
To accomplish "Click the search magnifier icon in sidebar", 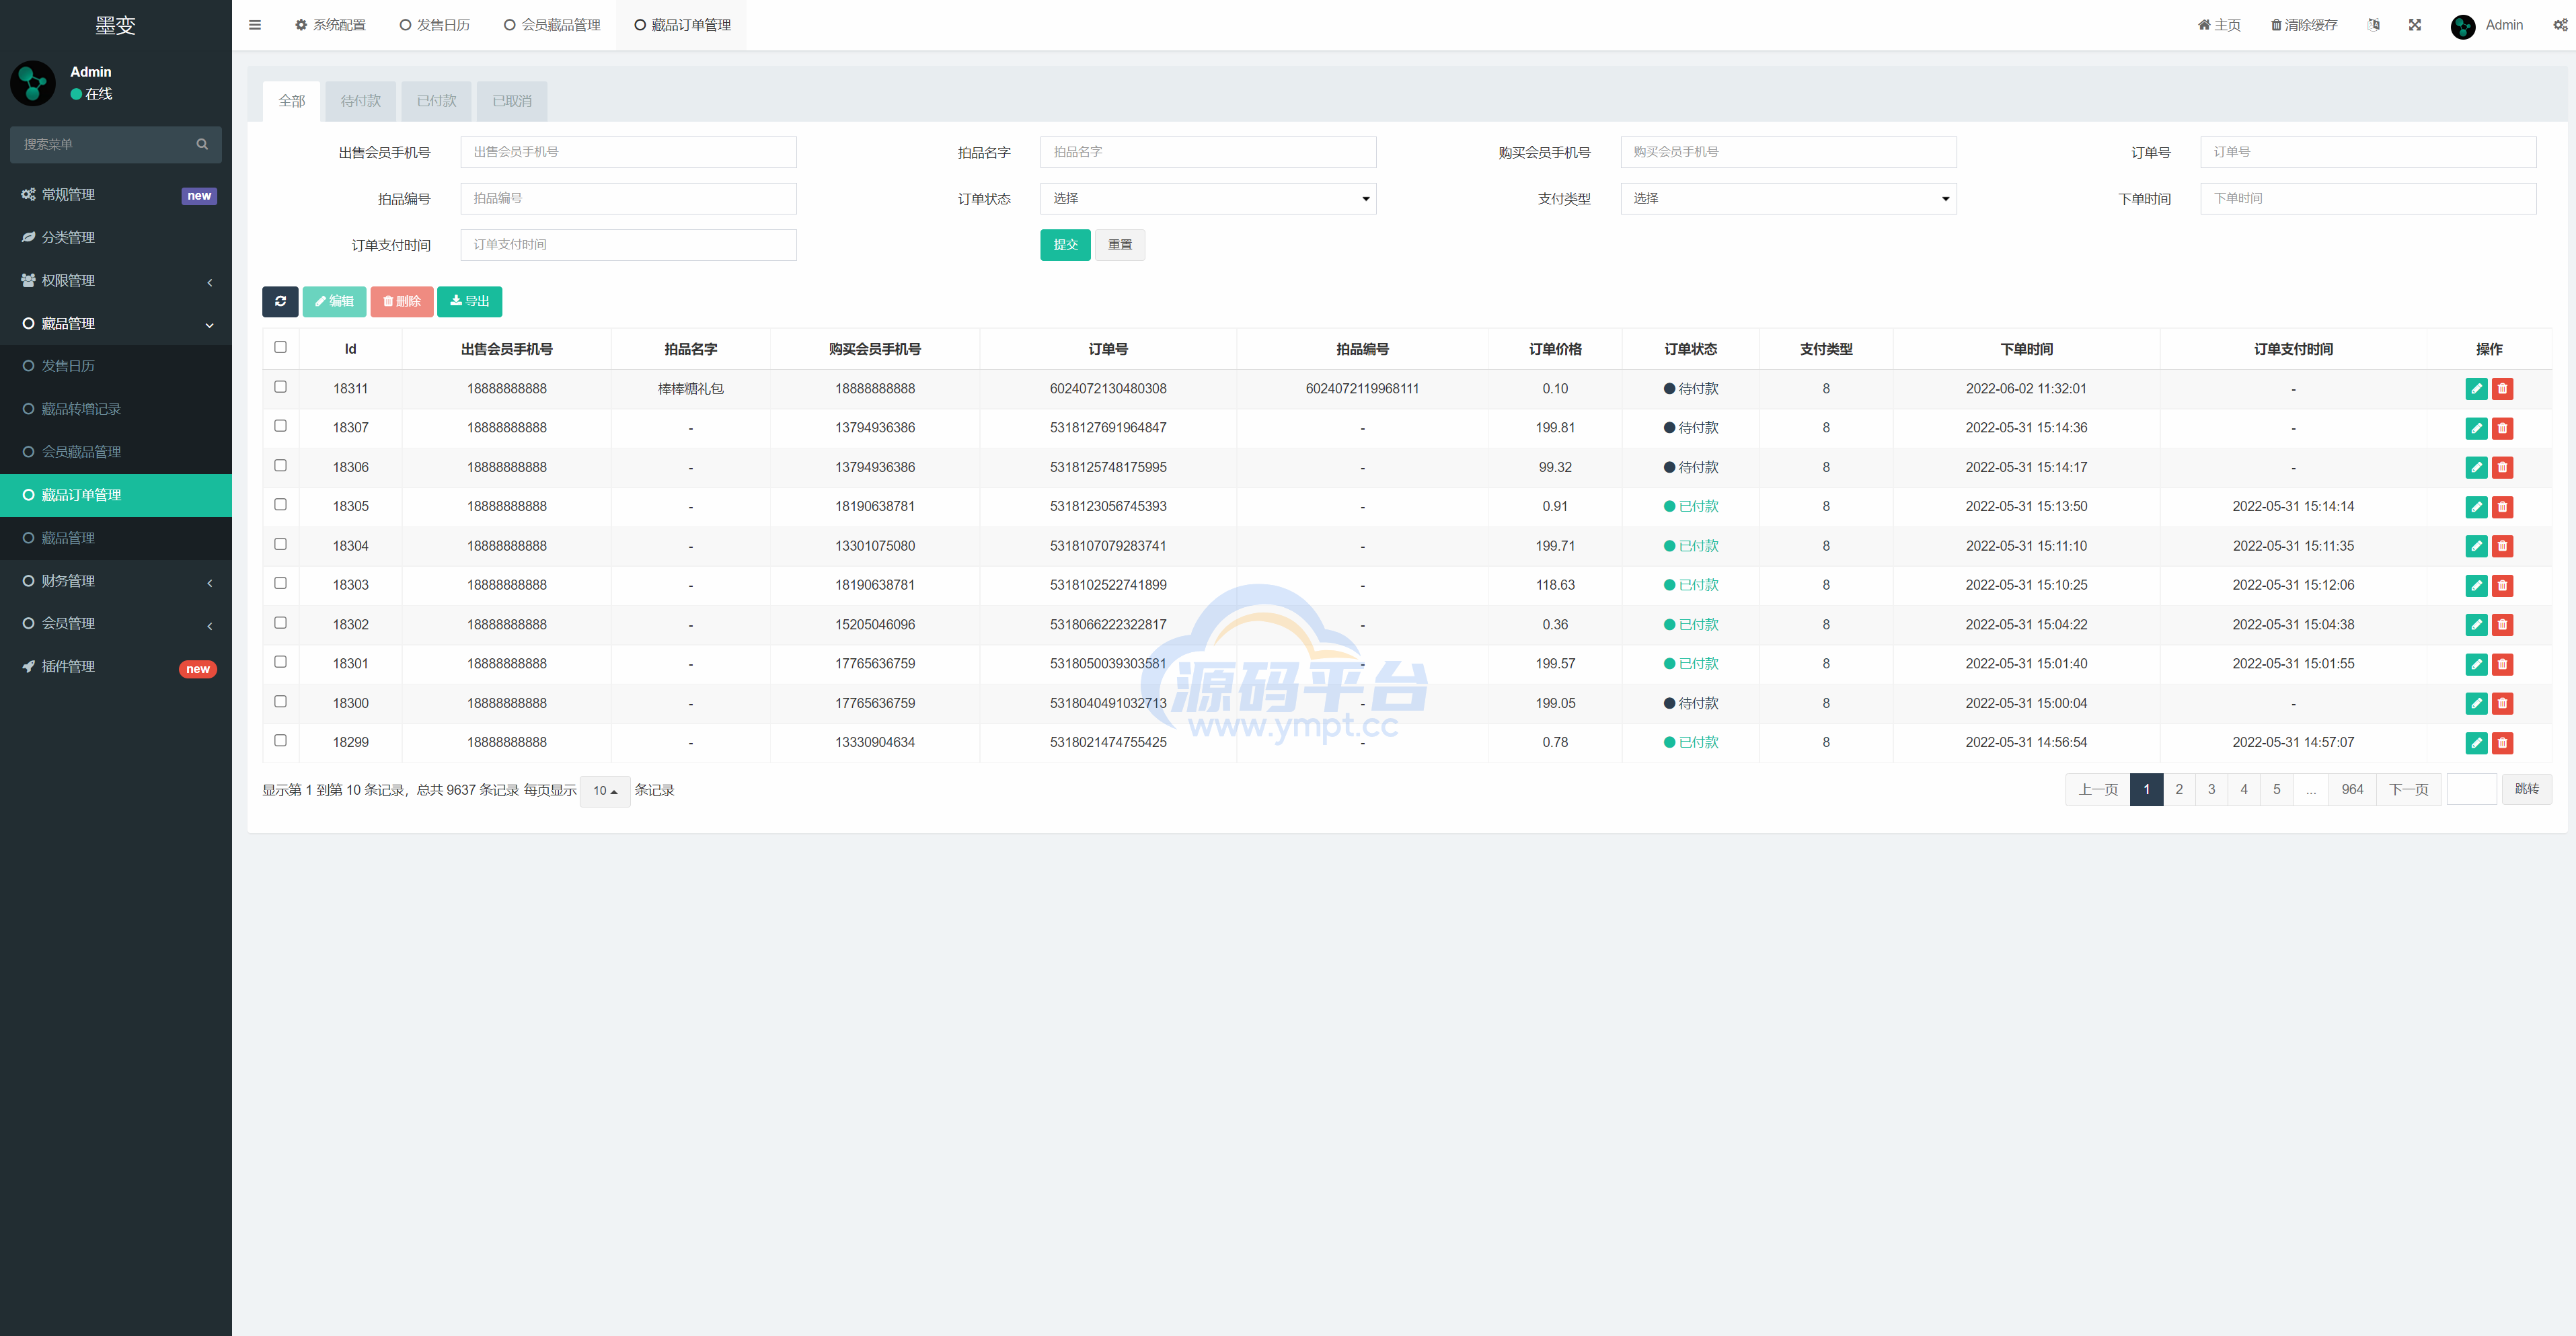I will [x=202, y=144].
